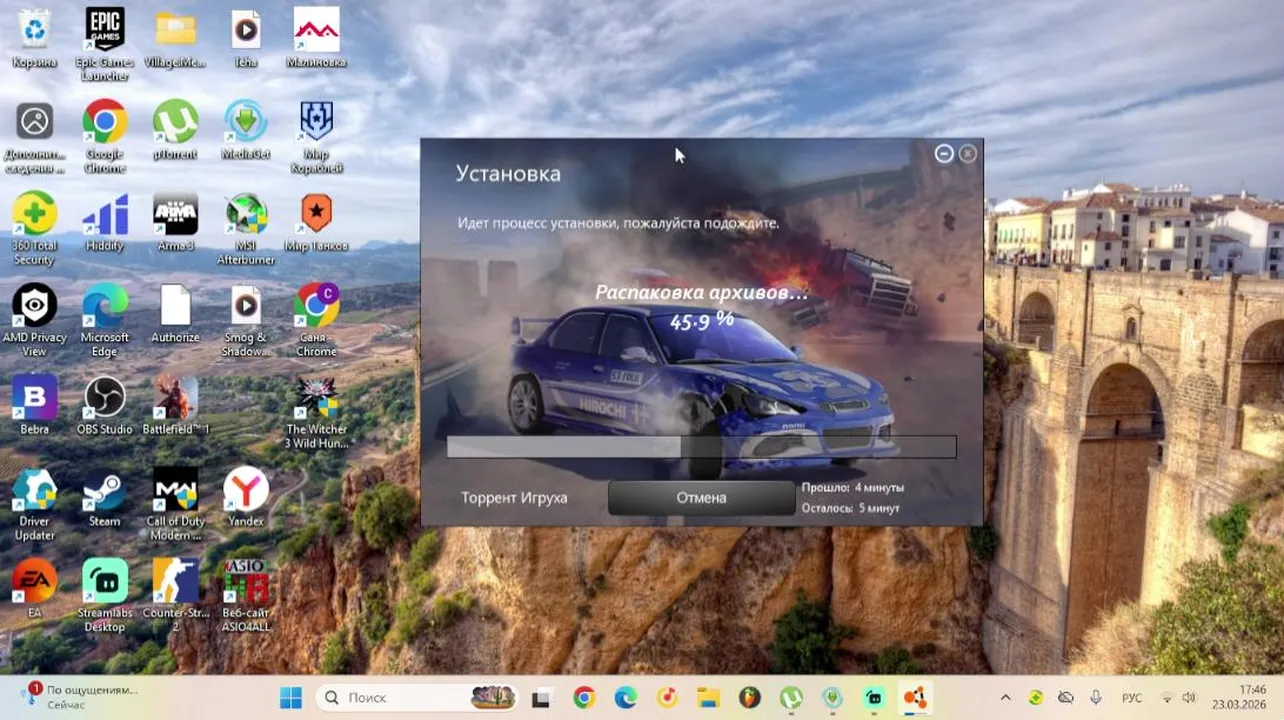
Task: Select the Microsoft Edge desktop shortcut
Action: tap(105, 320)
